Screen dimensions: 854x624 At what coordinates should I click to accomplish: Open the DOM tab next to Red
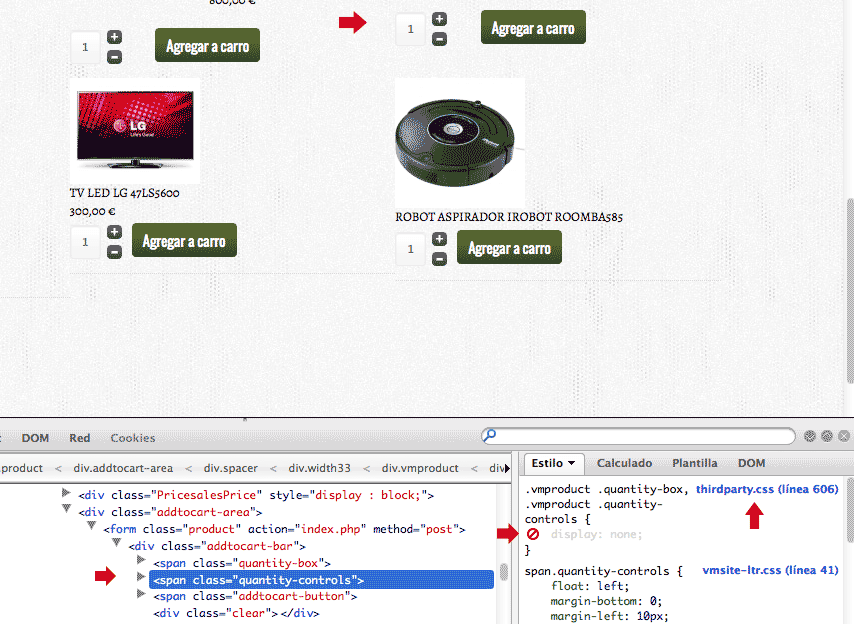35,438
